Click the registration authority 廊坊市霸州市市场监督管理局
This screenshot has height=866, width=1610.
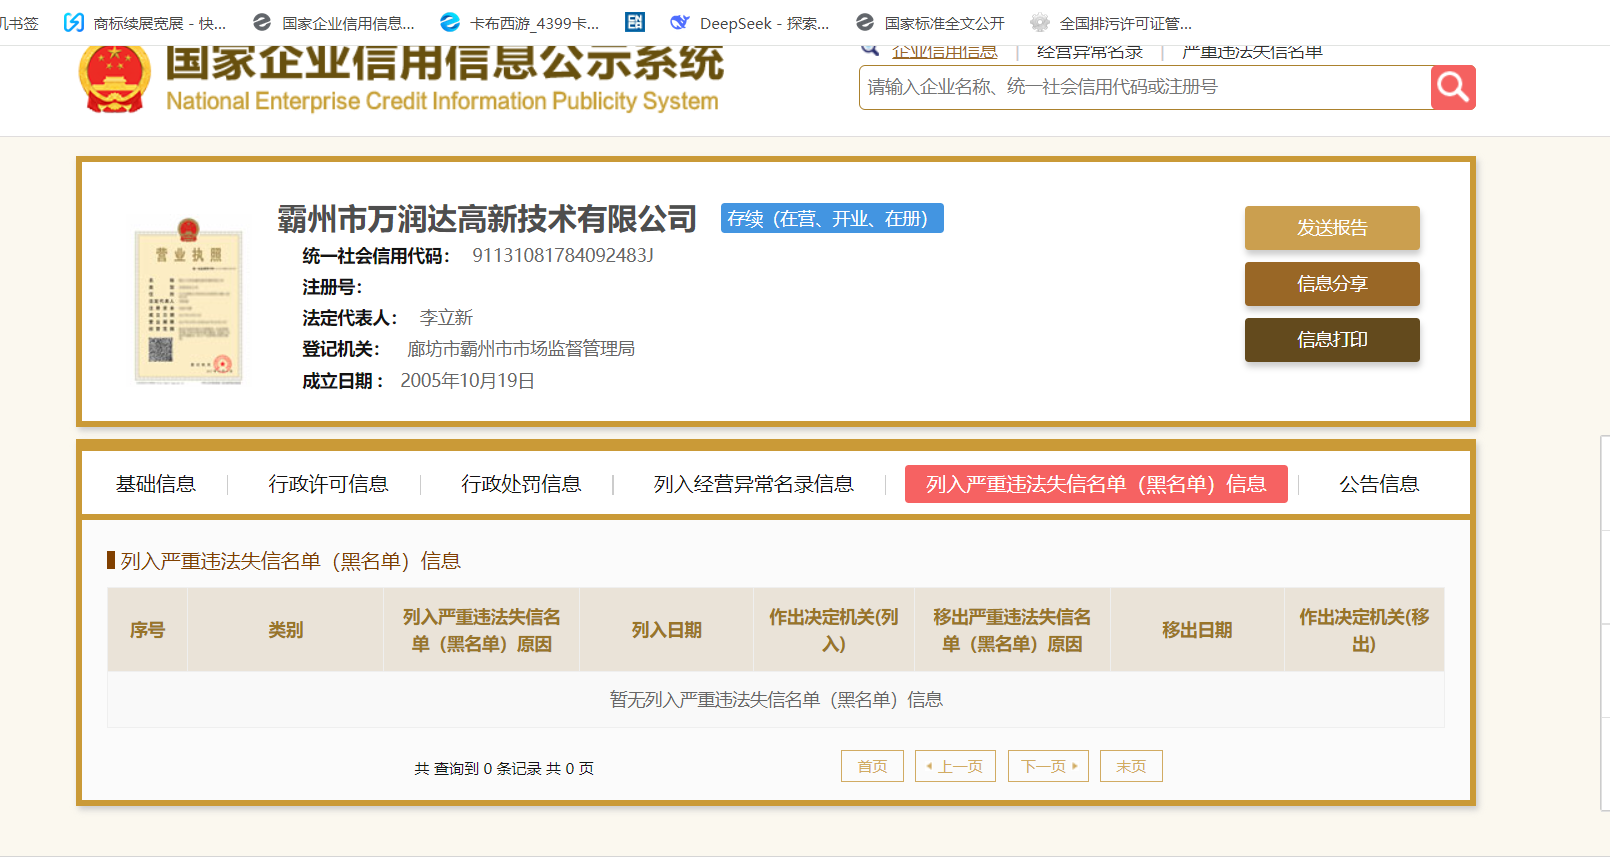pyautogui.click(x=521, y=349)
